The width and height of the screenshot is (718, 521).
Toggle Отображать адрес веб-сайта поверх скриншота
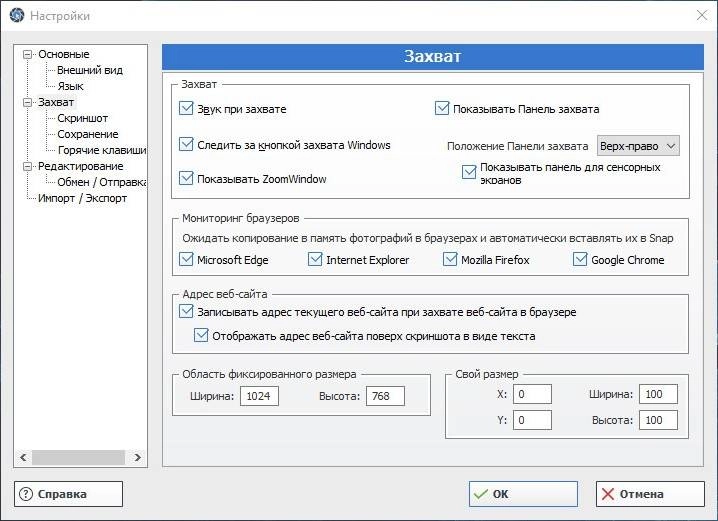click(x=201, y=335)
